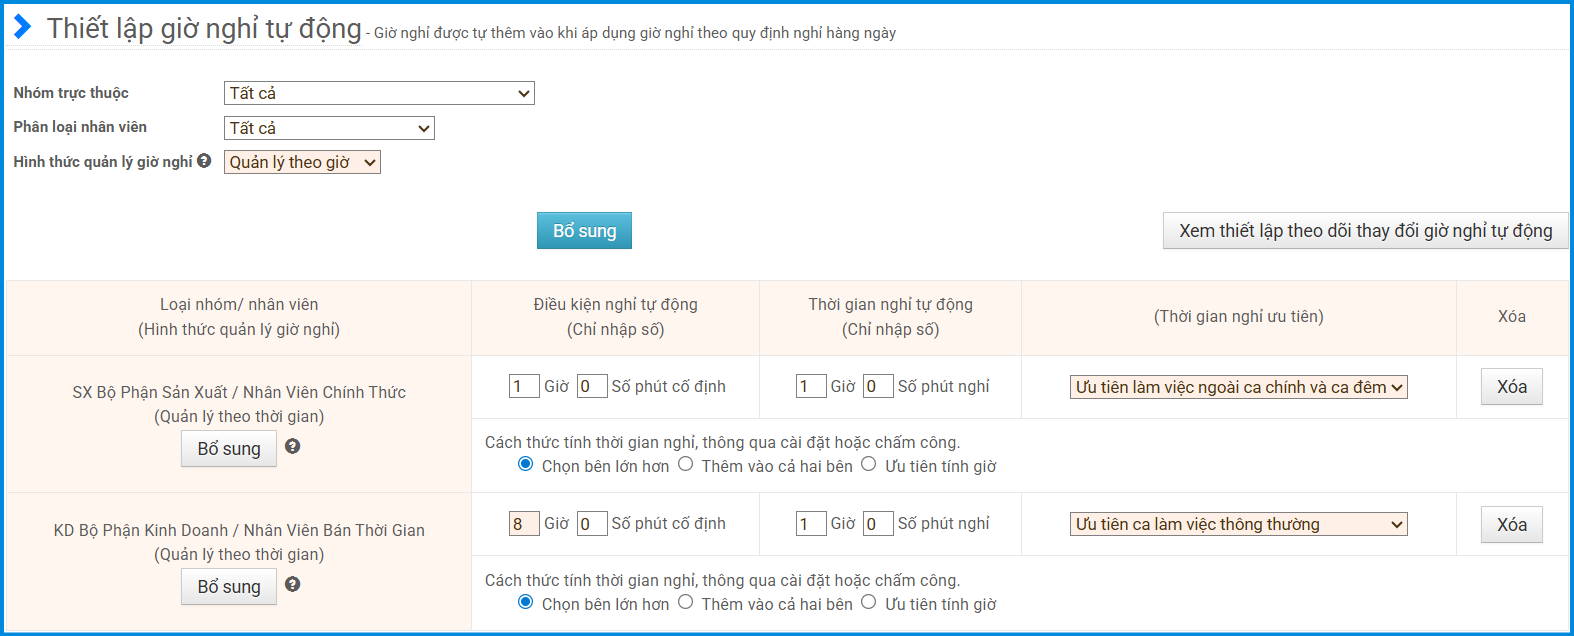Click Bổ sung button under KD Bộ Phận Kinh Doanh

click(x=229, y=587)
